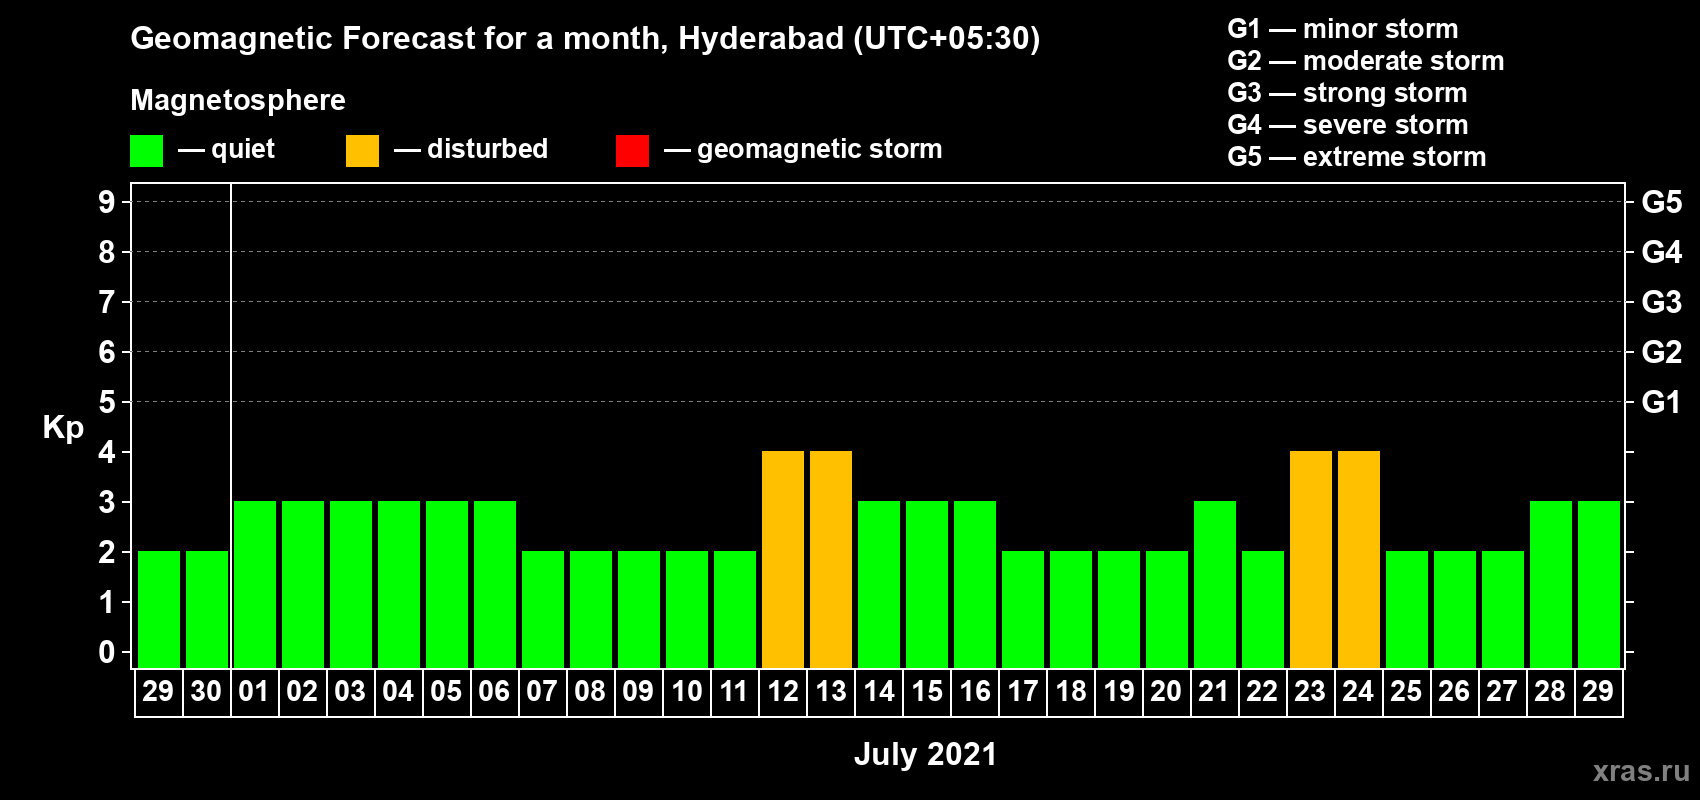Click the green bar for day 09

[639, 609]
